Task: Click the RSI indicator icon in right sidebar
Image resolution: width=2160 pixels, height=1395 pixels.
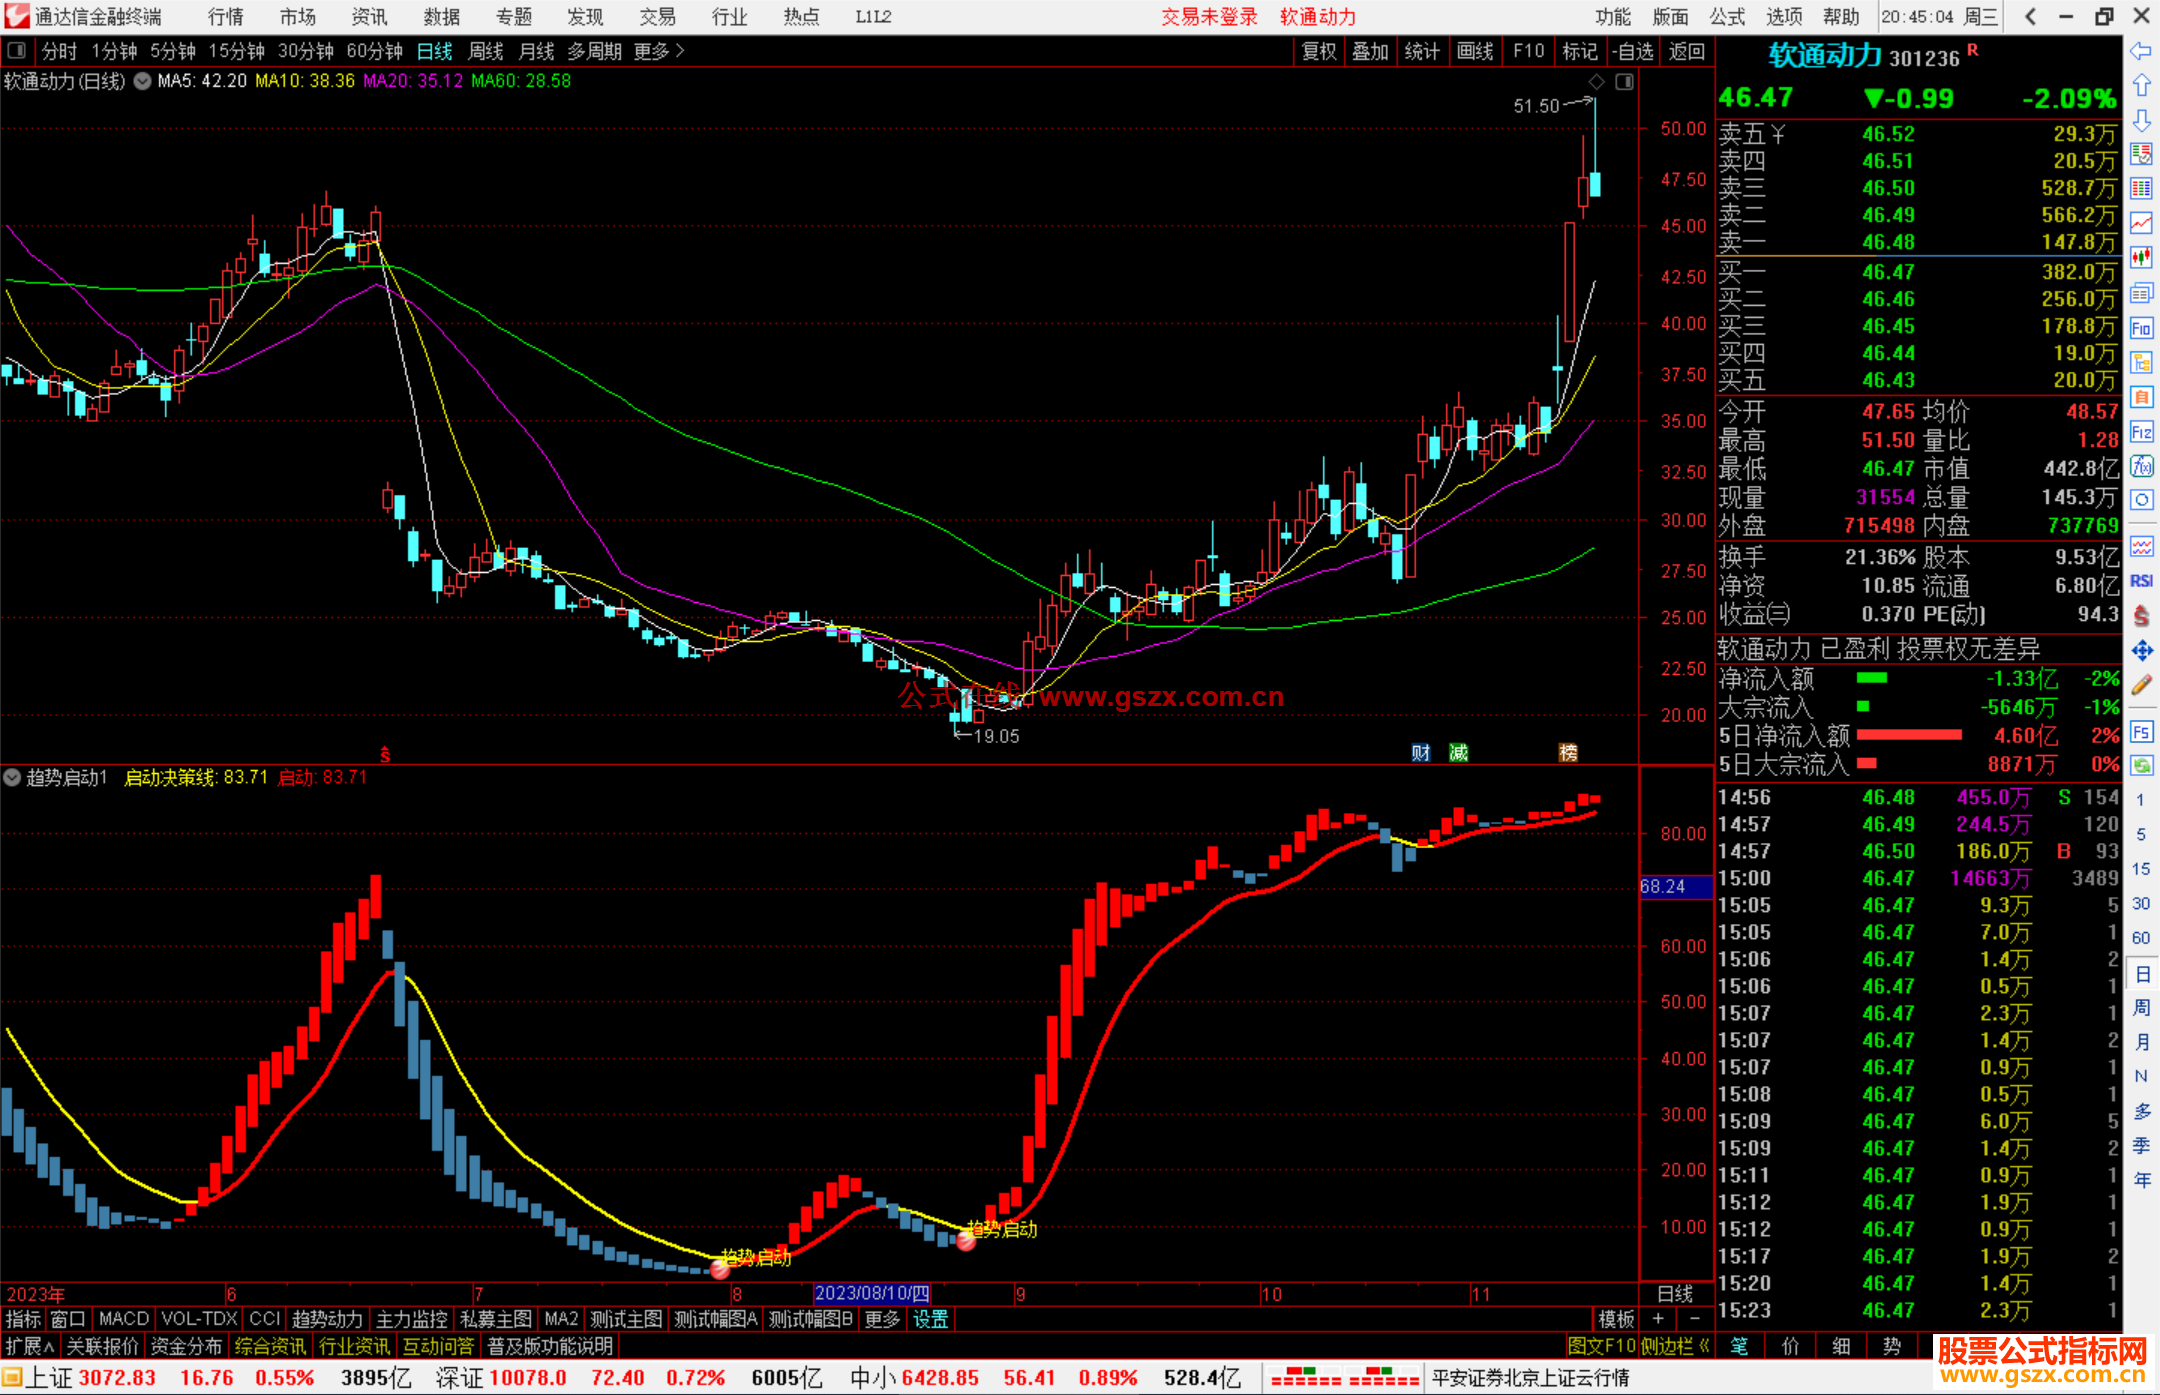Action: pyautogui.click(x=2141, y=581)
